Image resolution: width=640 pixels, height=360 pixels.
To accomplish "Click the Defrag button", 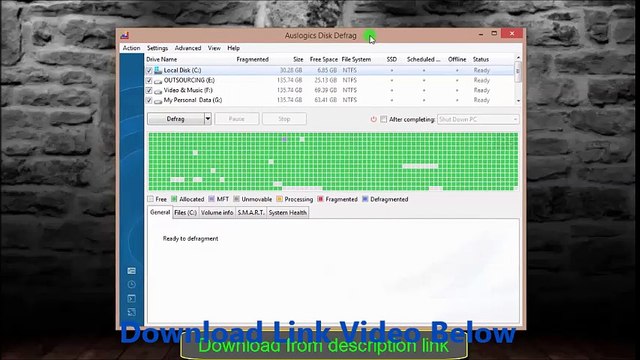I will pyautogui.click(x=176, y=119).
